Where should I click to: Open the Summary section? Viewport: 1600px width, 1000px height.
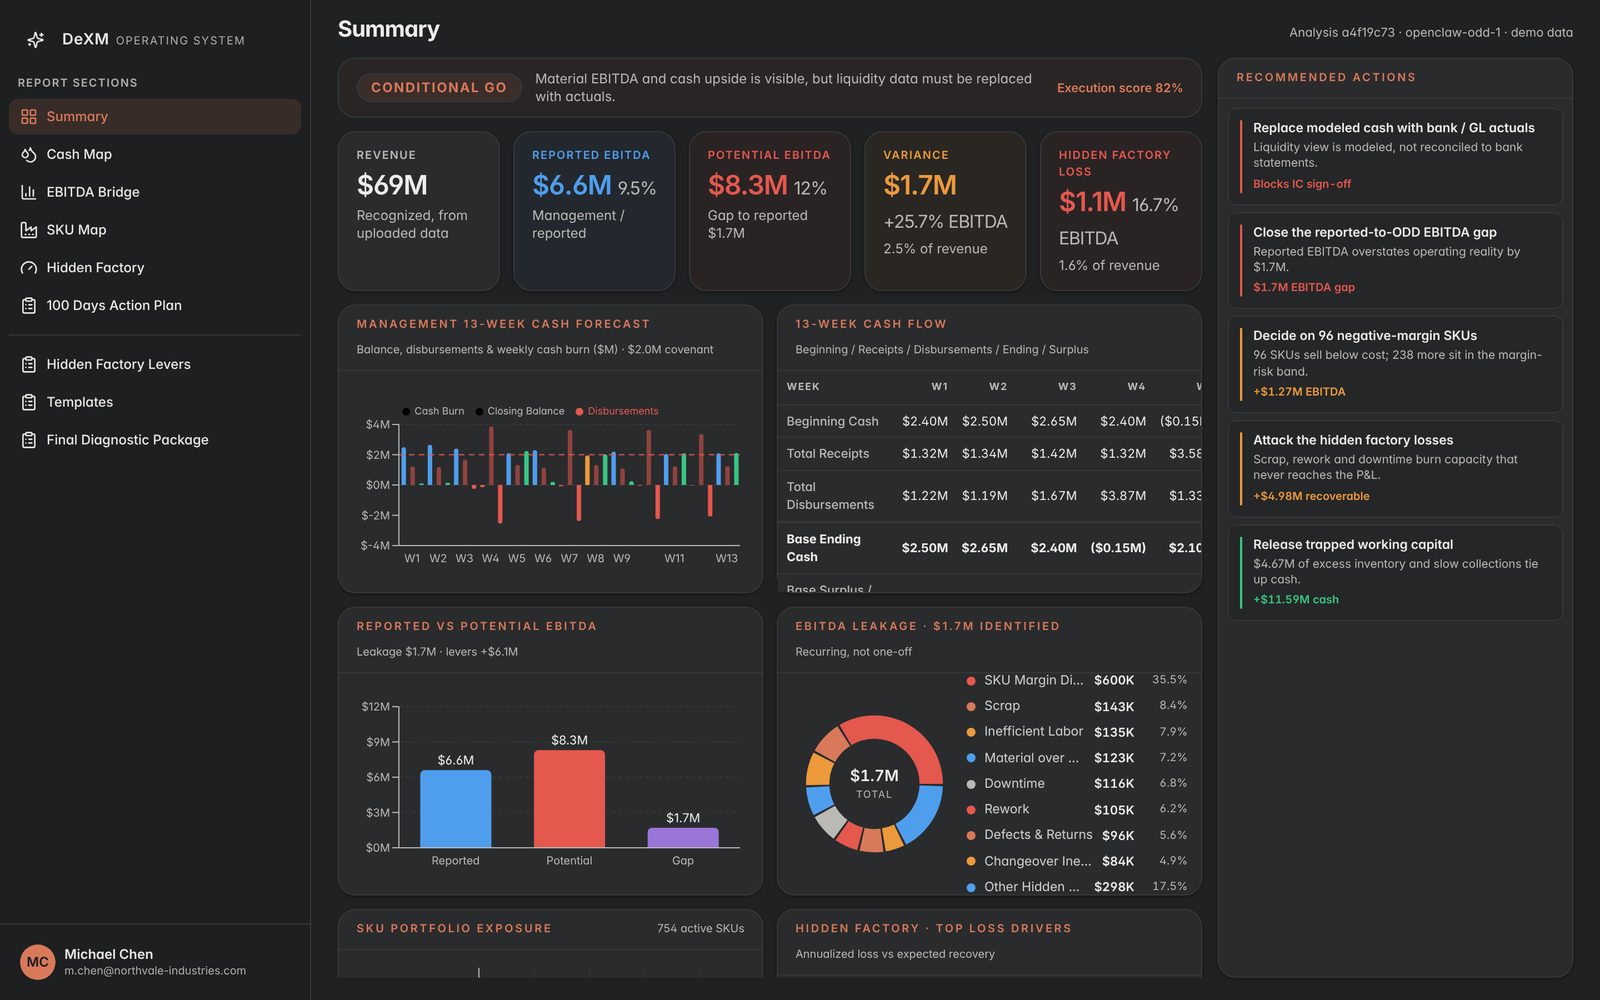point(155,116)
